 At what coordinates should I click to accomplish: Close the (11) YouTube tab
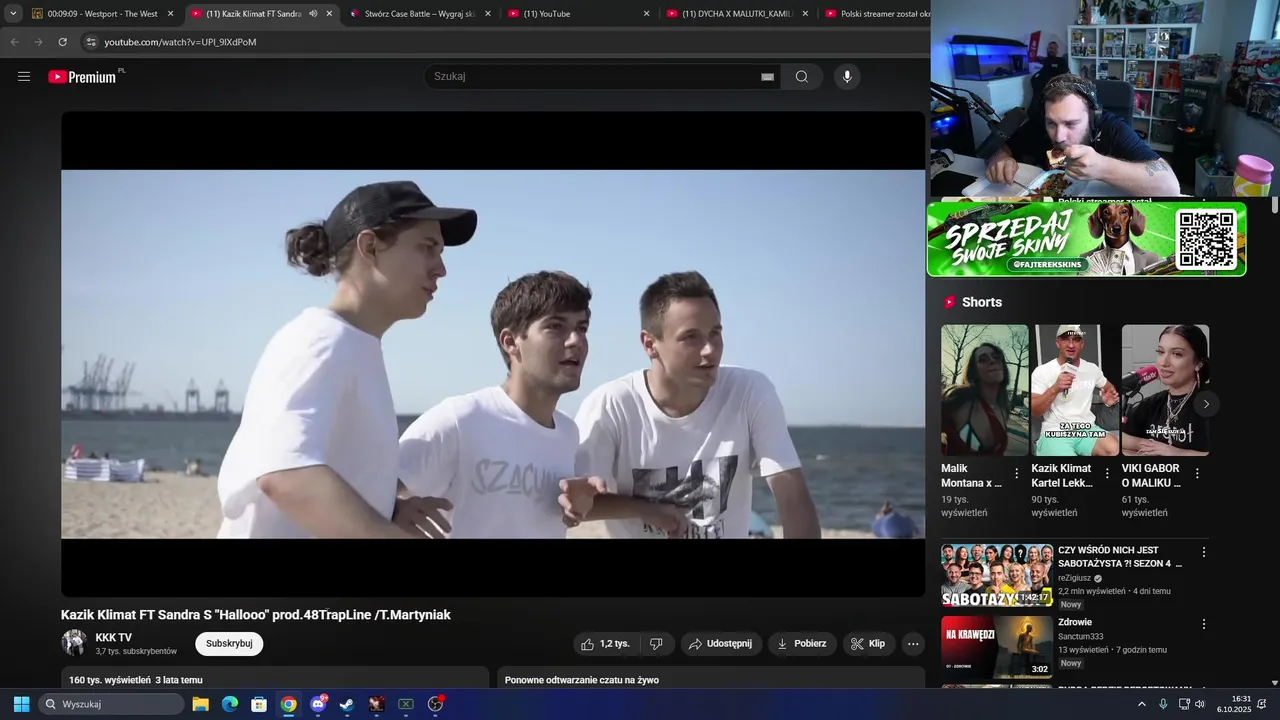click(646, 14)
